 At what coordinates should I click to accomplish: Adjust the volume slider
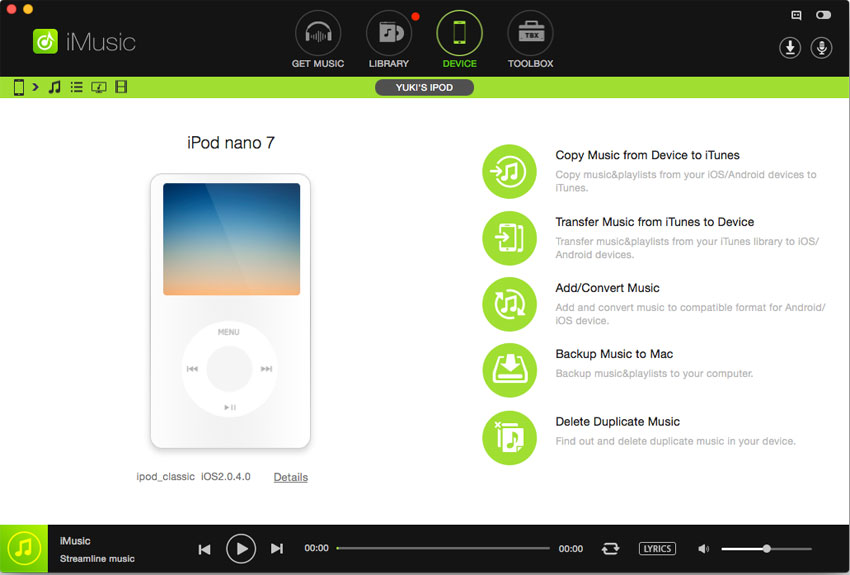tap(767, 548)
